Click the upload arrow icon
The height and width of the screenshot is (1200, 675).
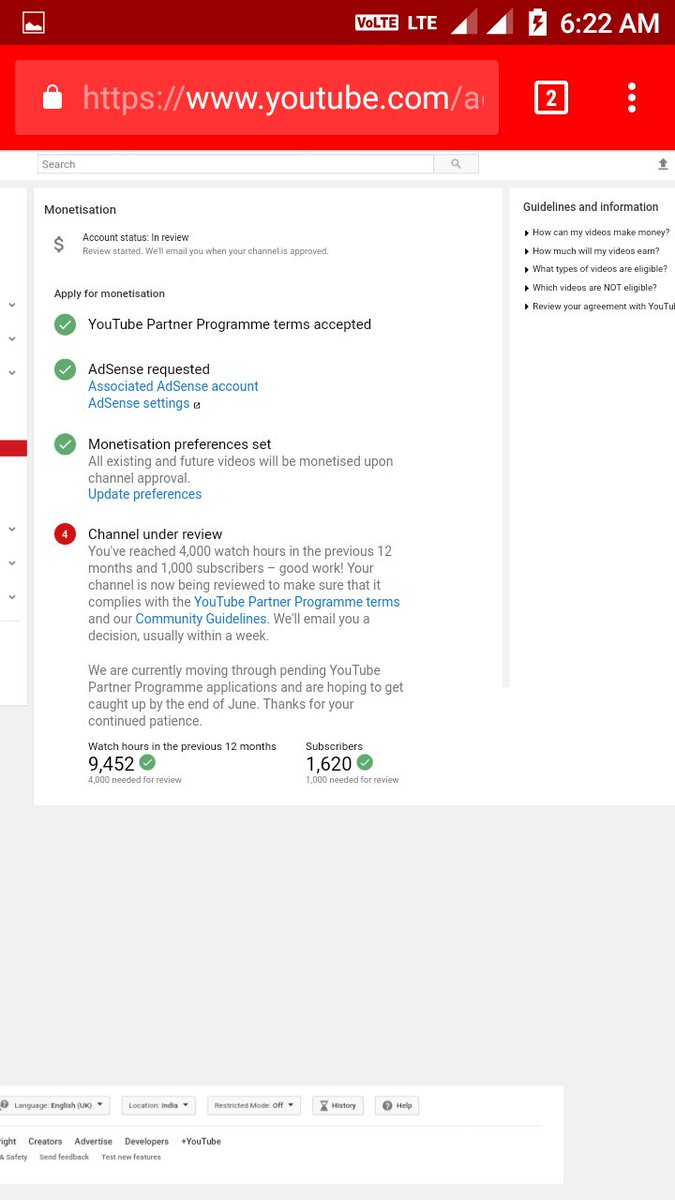pos(662,164)
